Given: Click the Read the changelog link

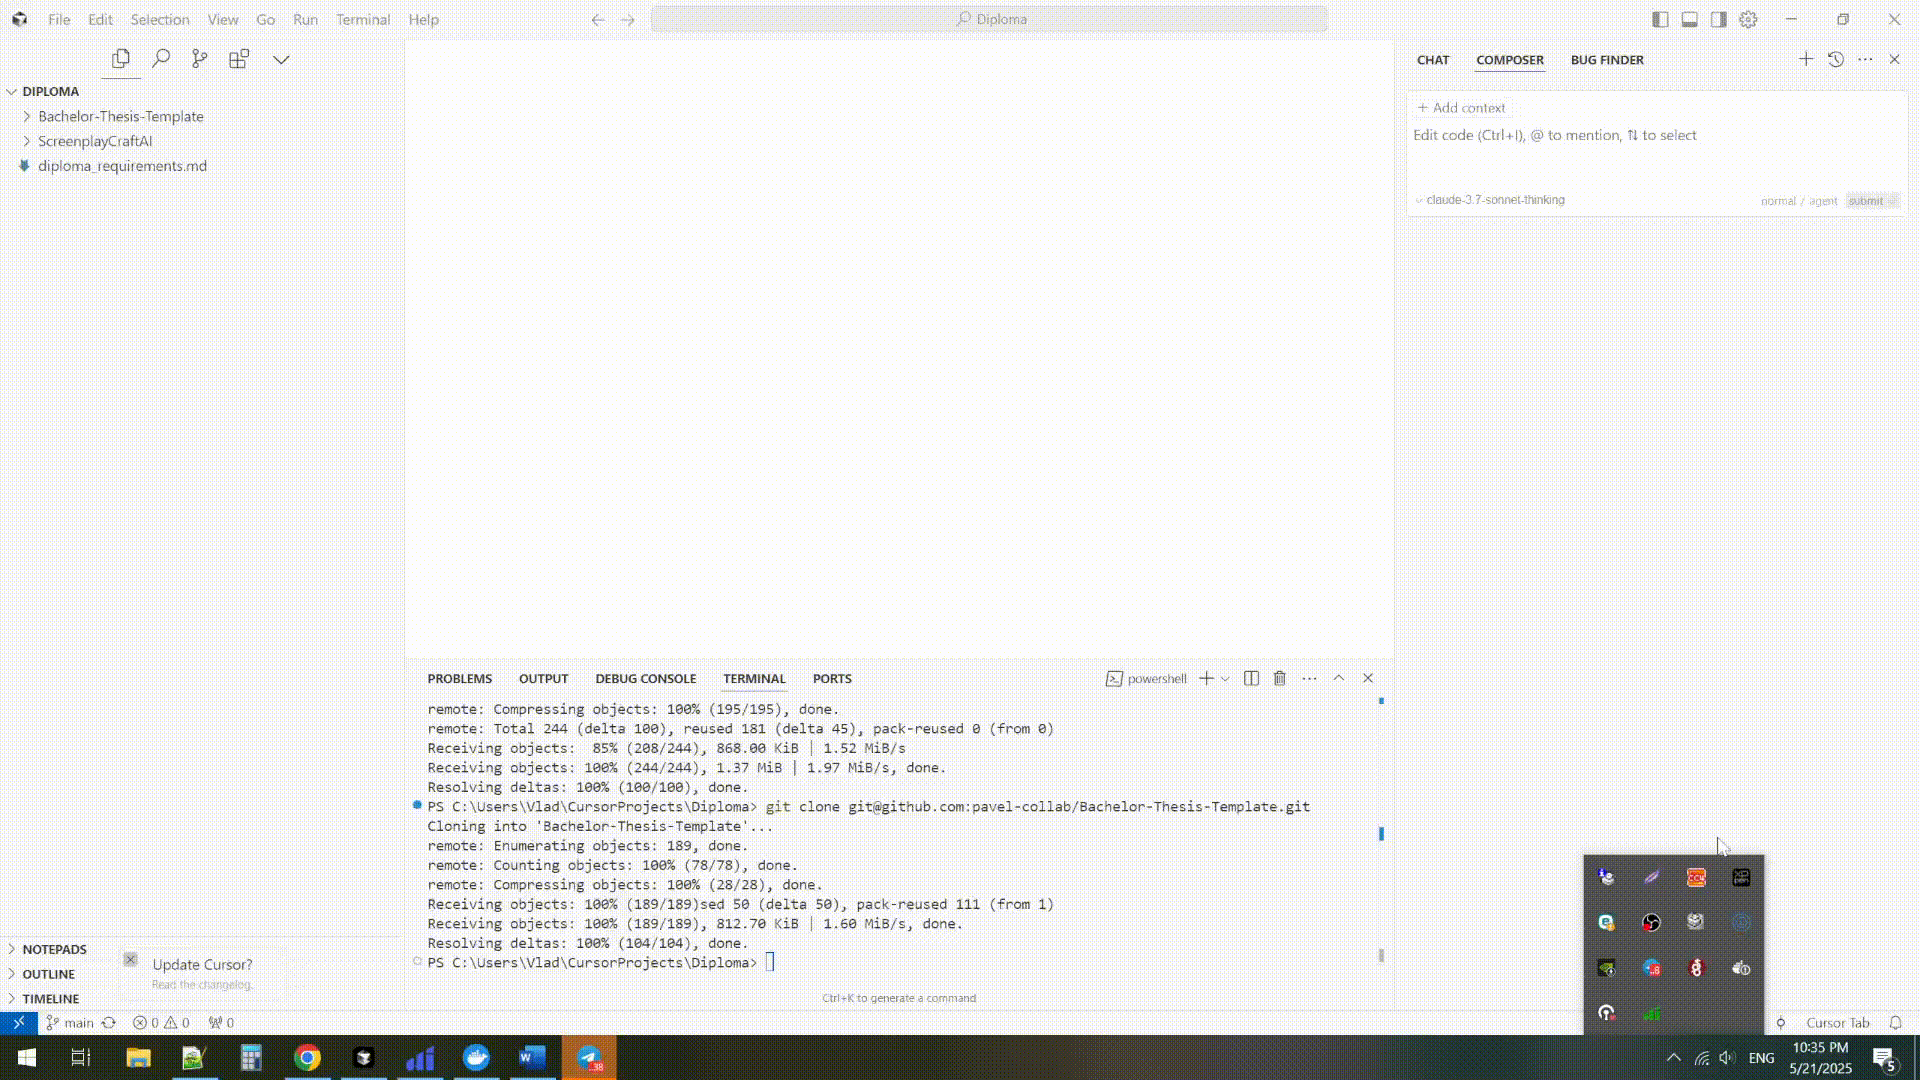Looking at the screenshot, I should point(203,984).
